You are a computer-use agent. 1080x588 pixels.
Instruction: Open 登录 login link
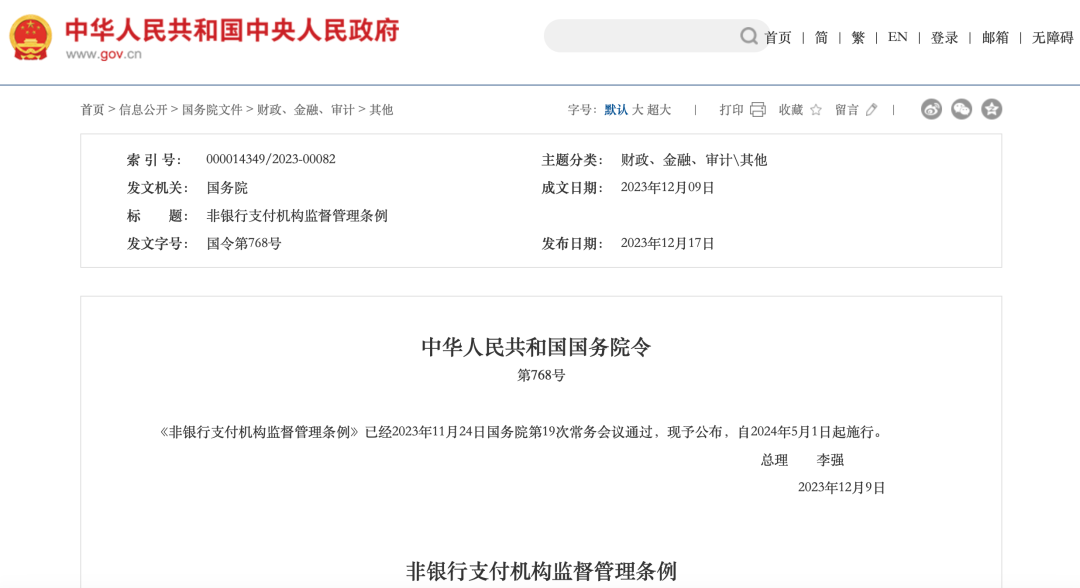pyautogui.click(x=944, y=37)
